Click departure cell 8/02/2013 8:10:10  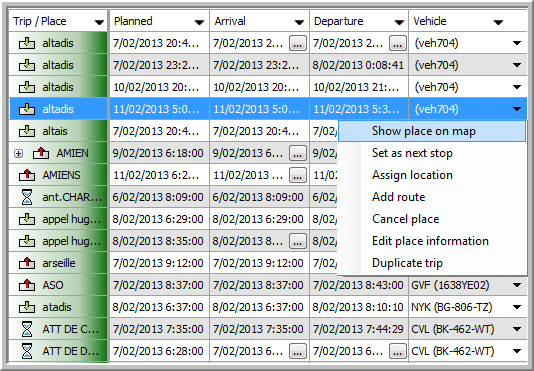tap(358, 307)
